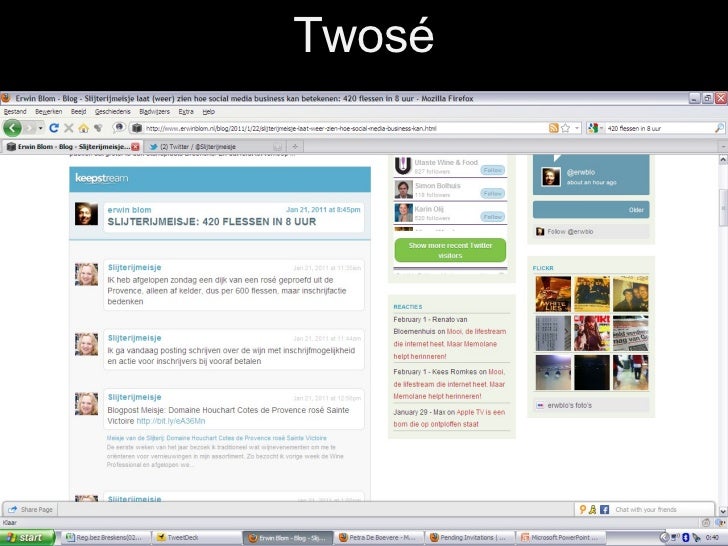Click the Older tweets button

coord(591,210)
